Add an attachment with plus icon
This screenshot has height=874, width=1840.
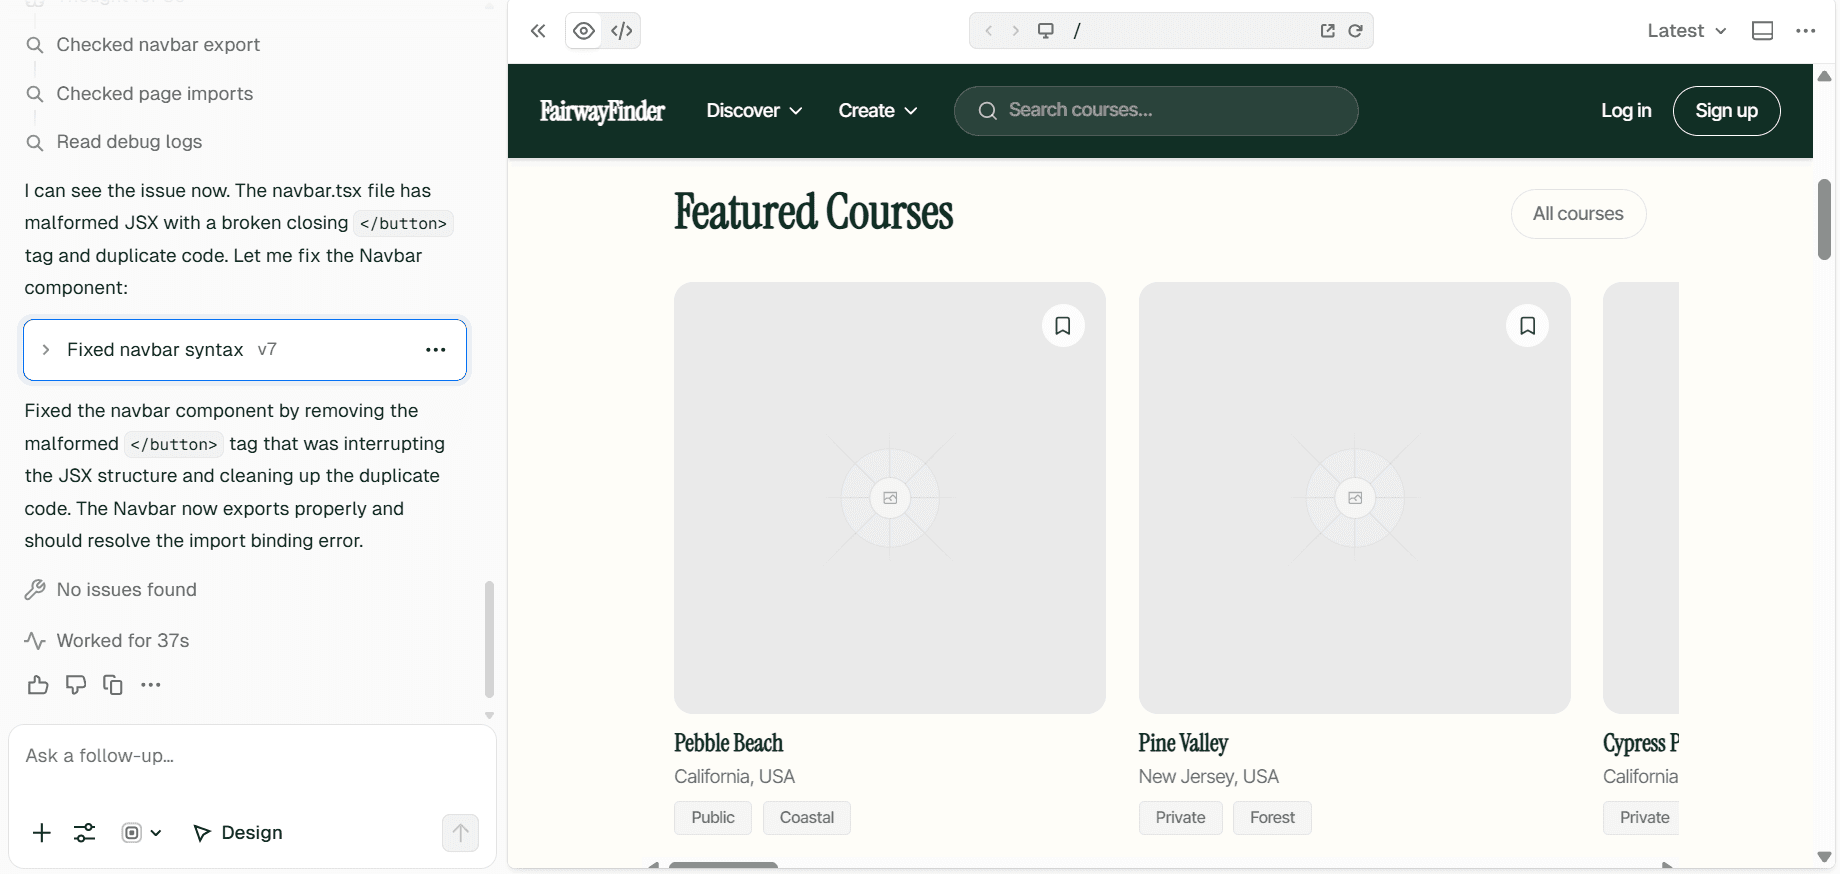tap(42, 833)
